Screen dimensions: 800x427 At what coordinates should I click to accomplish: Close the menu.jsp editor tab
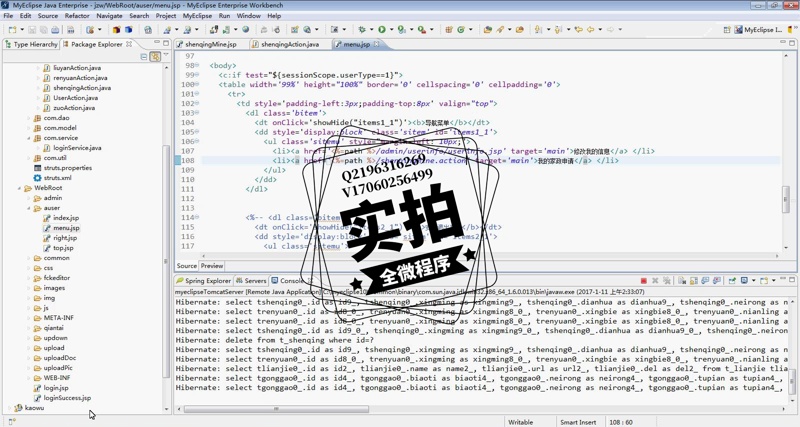pos(376,45)
